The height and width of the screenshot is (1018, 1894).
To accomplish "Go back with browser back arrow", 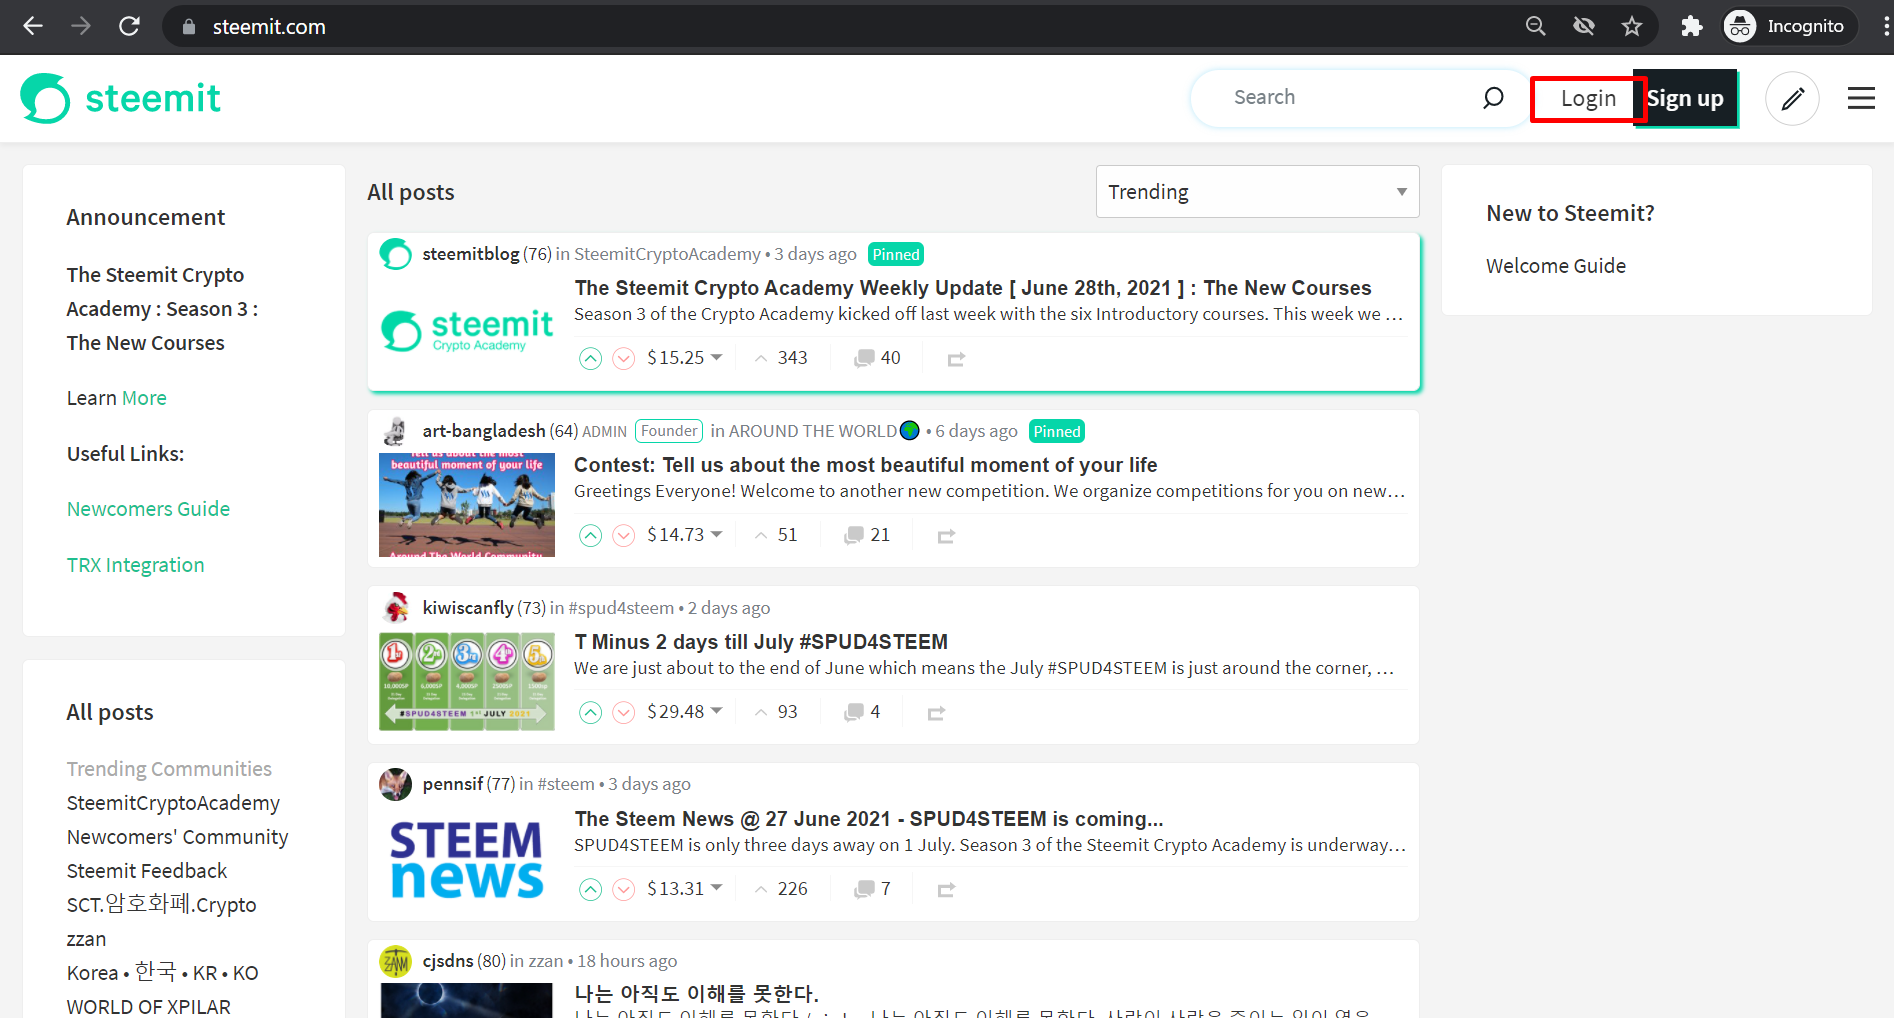I will tap(33, 26).
